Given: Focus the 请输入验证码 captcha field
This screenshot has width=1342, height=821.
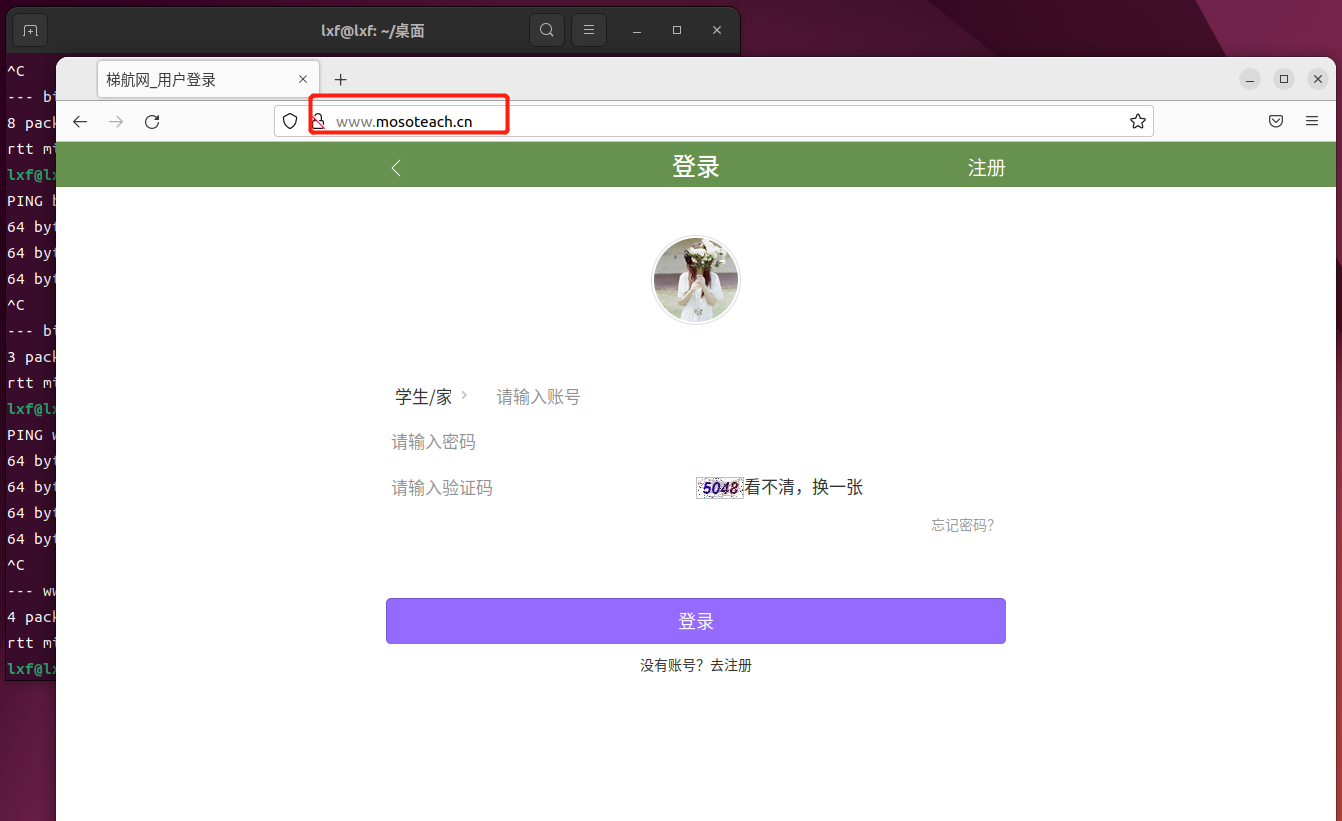Looking at the screenshot, I should pos(540,488).
